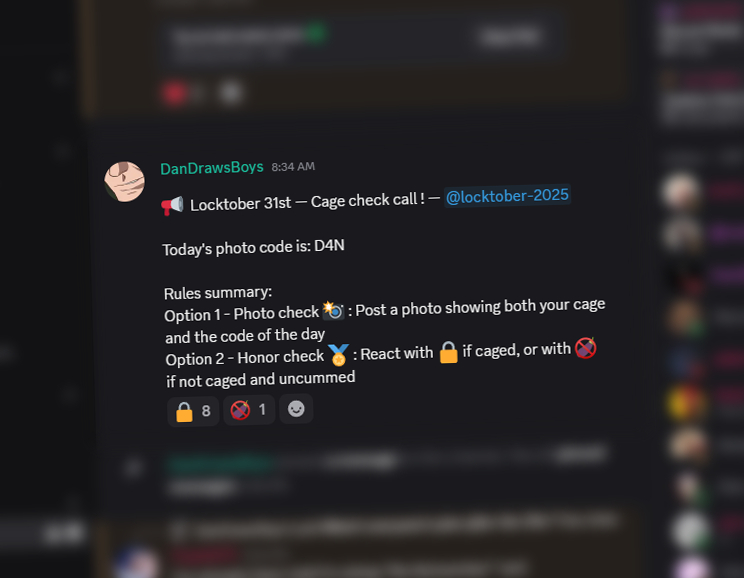The image size is (744, 578).
Task: Select the first avatar in the member list
Action: pos(681,191)
